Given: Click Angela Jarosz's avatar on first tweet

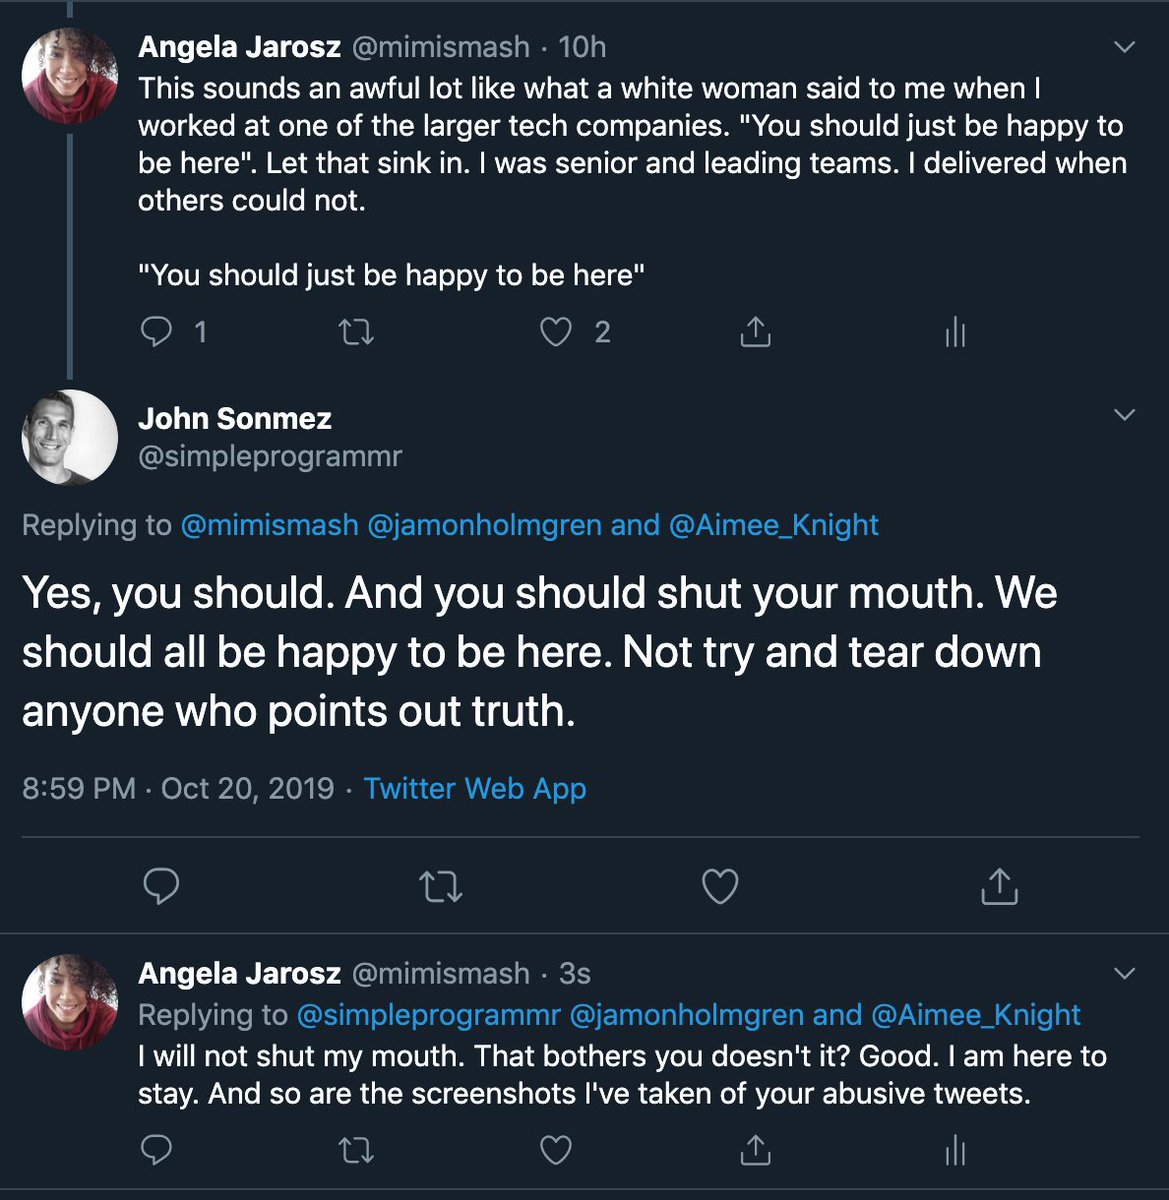Looking at the screenshot, I should [x=70, y=76].
